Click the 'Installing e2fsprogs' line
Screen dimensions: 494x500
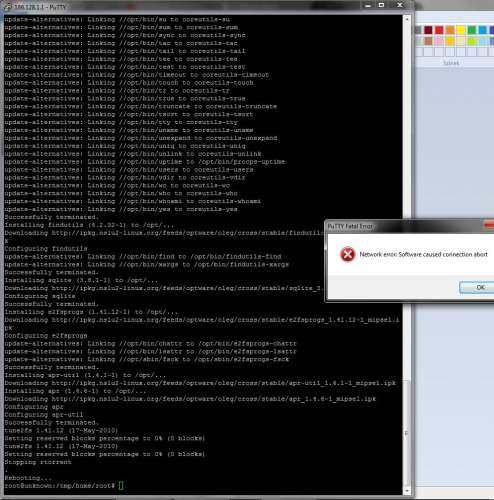91,312
